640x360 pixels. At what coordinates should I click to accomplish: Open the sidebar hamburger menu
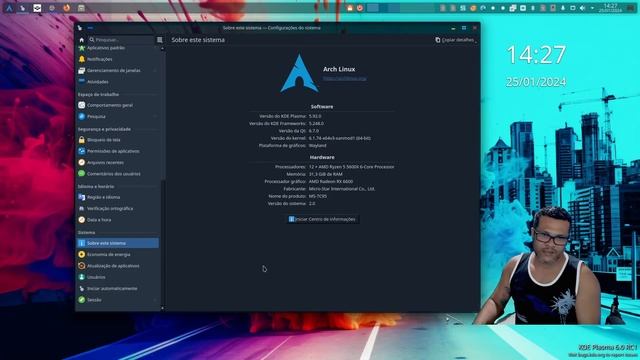[160, 40]
